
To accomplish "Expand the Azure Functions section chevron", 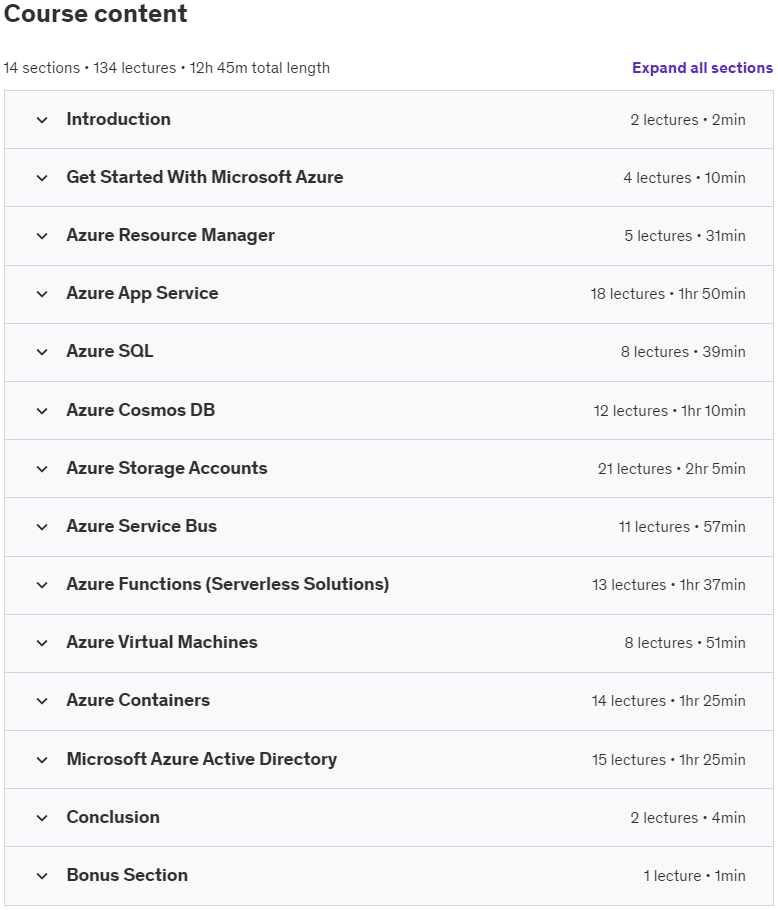I will pos(42,585).
